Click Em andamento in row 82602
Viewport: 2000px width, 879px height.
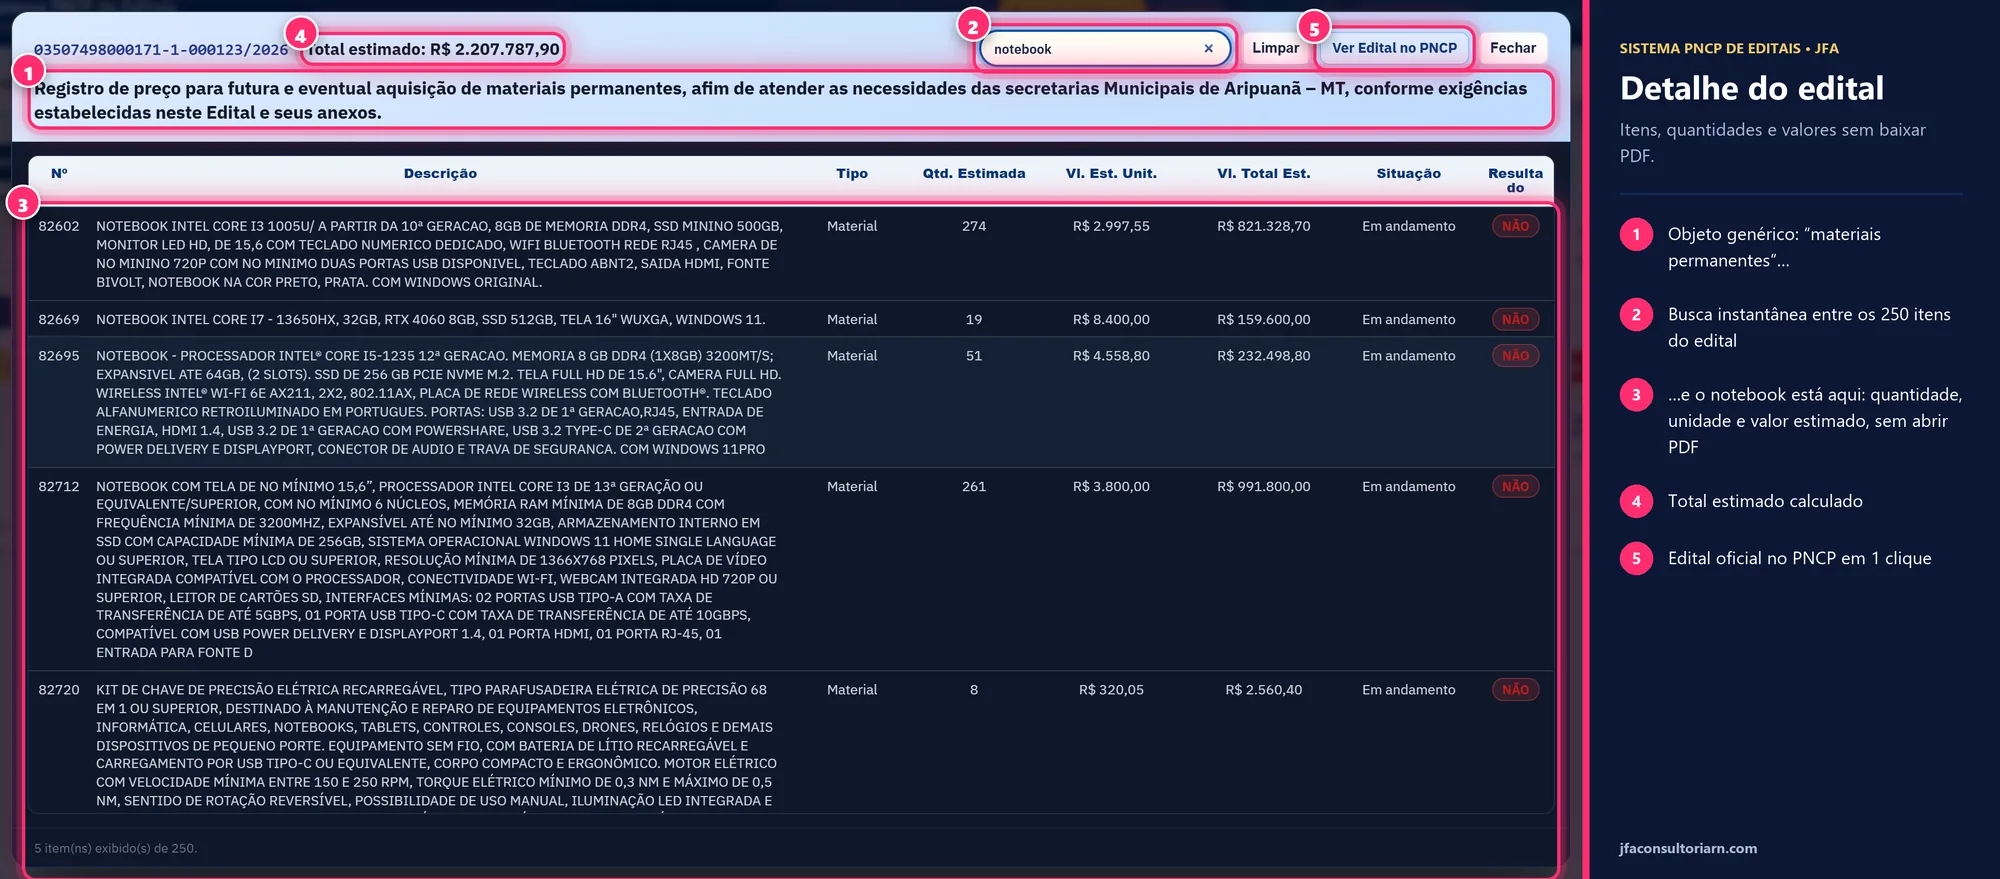1409,226
